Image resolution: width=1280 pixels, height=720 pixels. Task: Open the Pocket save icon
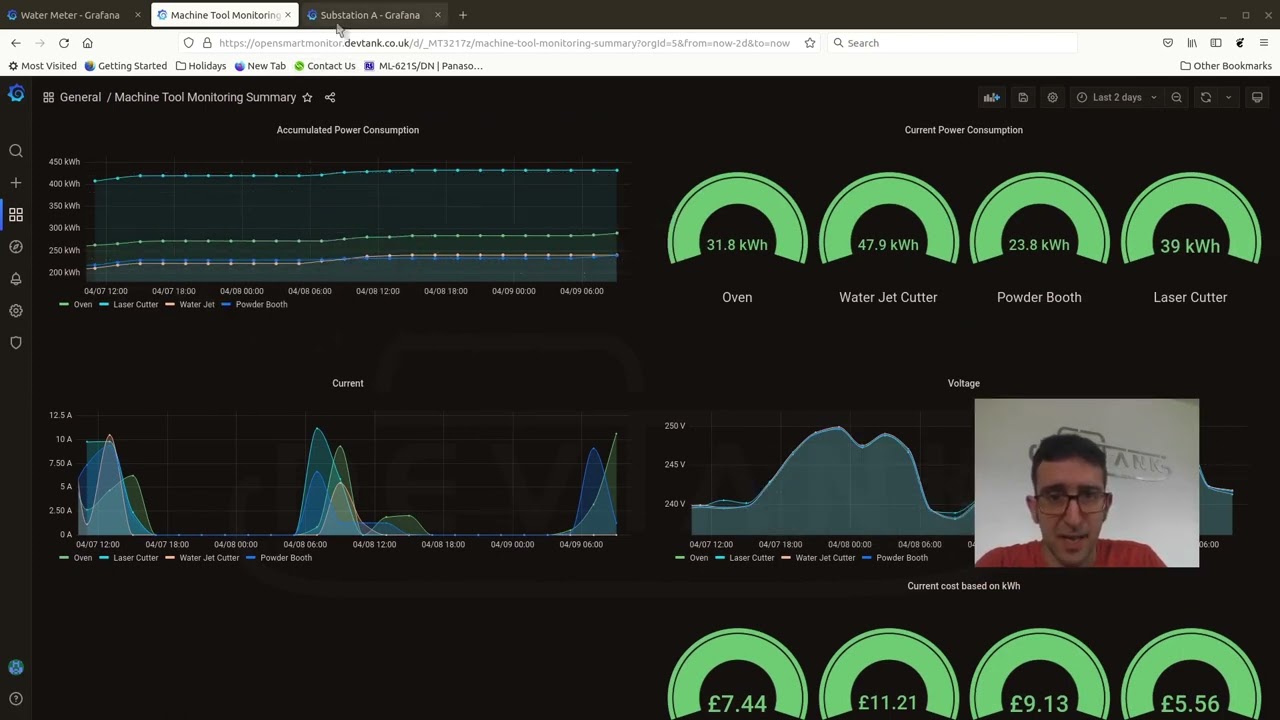point(1168,43)
